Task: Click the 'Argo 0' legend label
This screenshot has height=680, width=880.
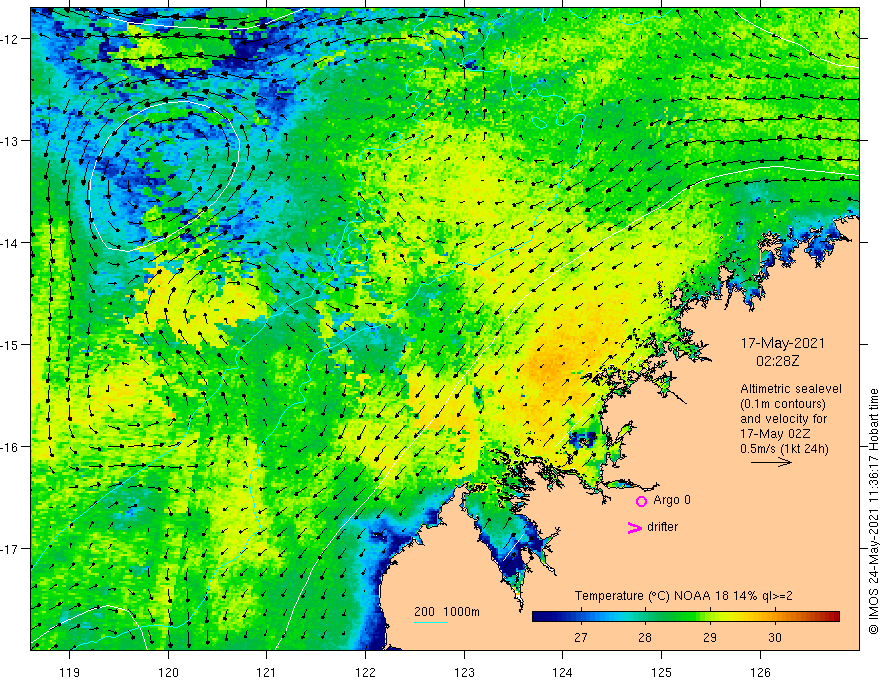Action: [x=672, y=500]
